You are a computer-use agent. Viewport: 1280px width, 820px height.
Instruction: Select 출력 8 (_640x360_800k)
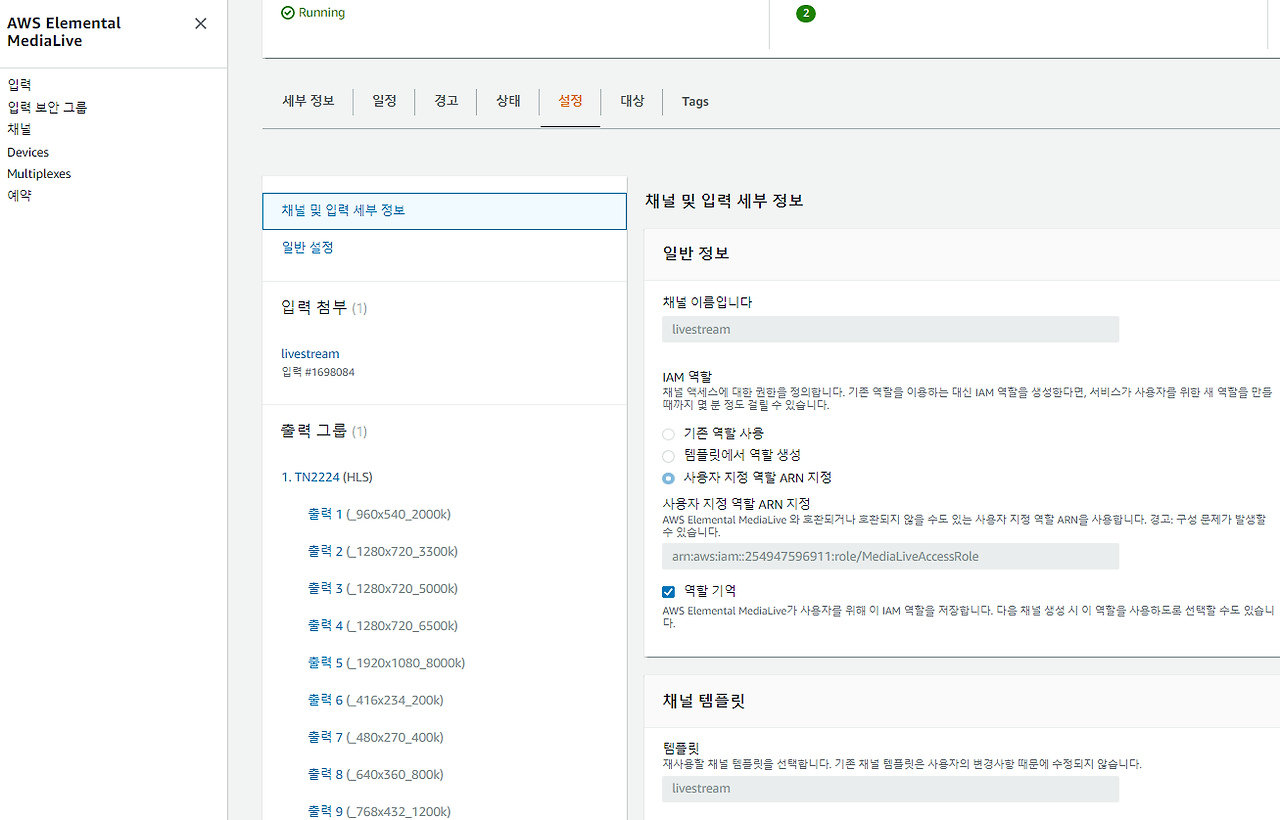376,774
